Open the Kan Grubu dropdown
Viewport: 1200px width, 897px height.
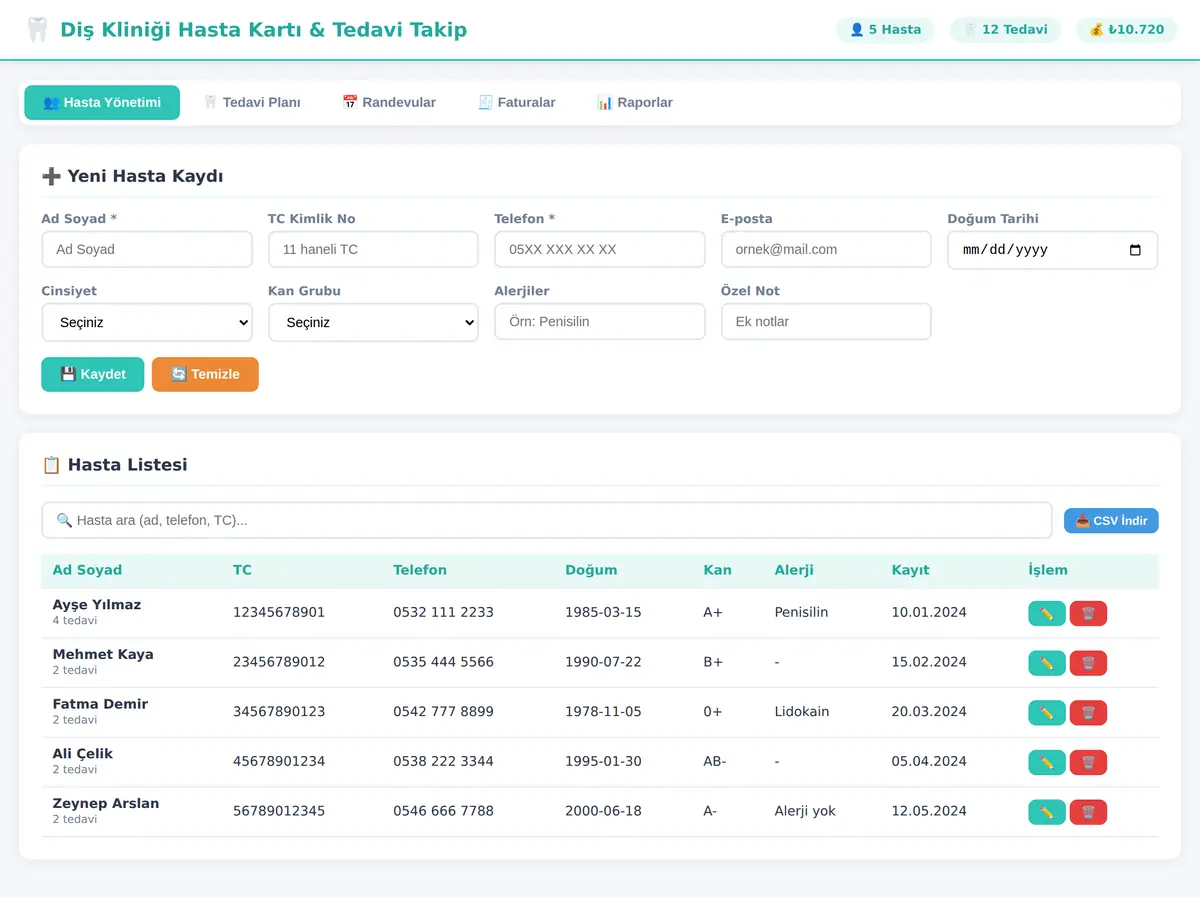(x=373, y=323)
